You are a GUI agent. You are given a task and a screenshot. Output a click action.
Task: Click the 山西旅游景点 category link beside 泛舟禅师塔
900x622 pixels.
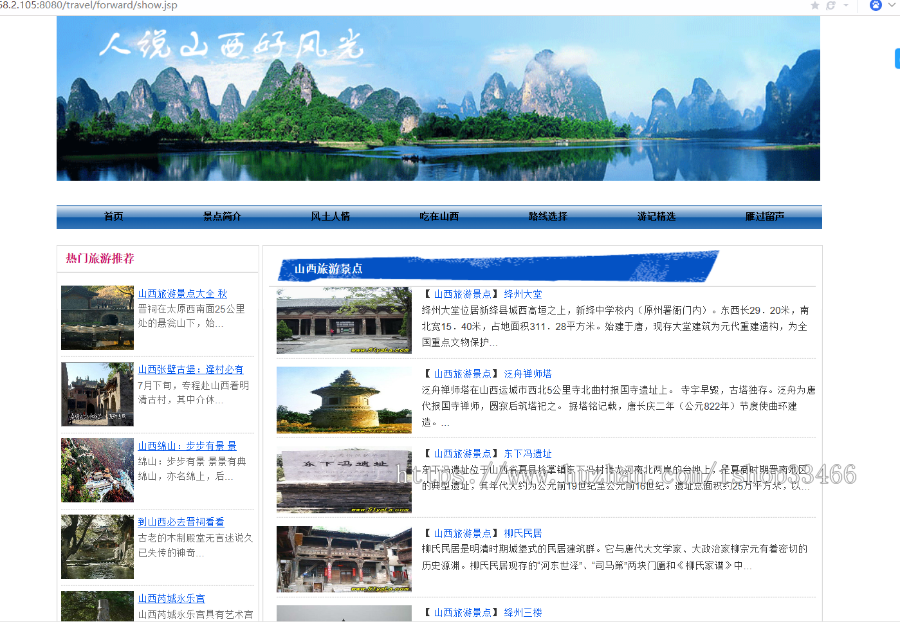(x=463, y=374)
